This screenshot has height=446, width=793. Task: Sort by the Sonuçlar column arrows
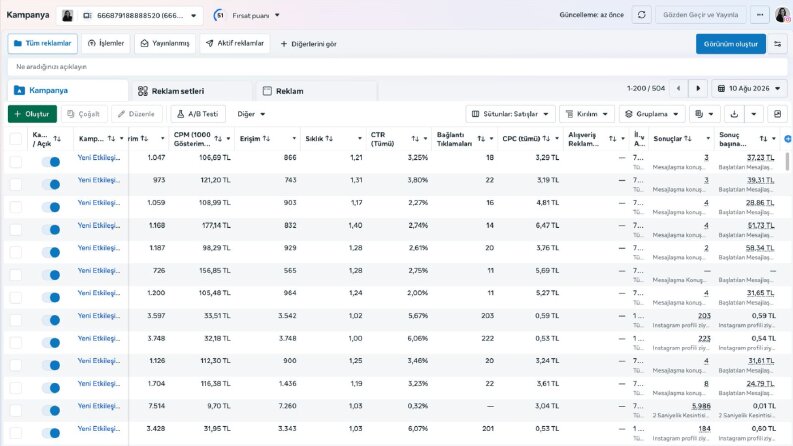point(688,139)
